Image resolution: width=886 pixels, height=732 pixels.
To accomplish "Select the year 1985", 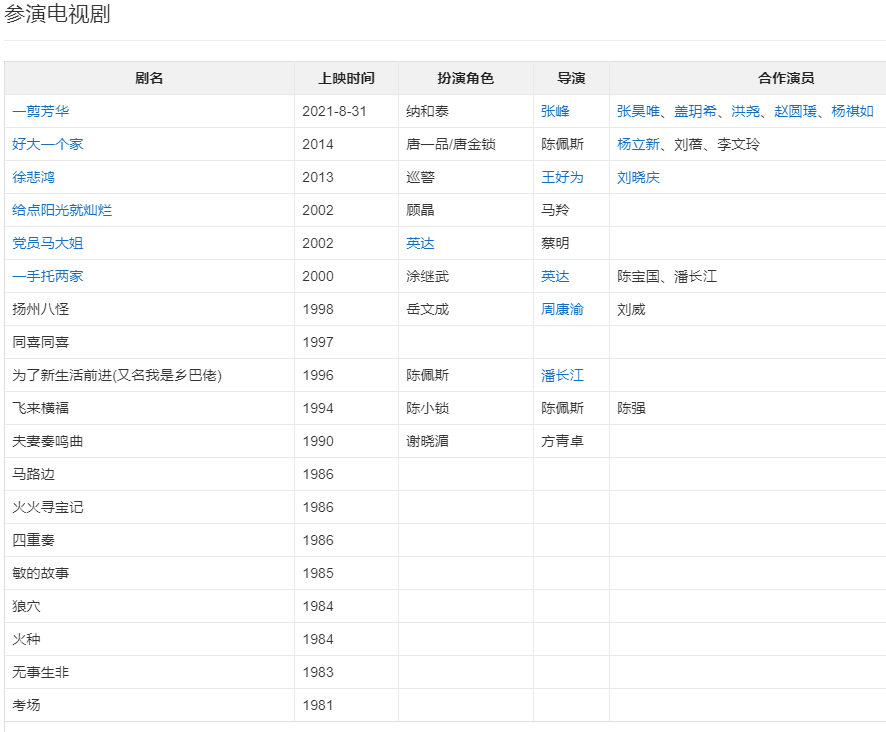I will tap(318, 573).
